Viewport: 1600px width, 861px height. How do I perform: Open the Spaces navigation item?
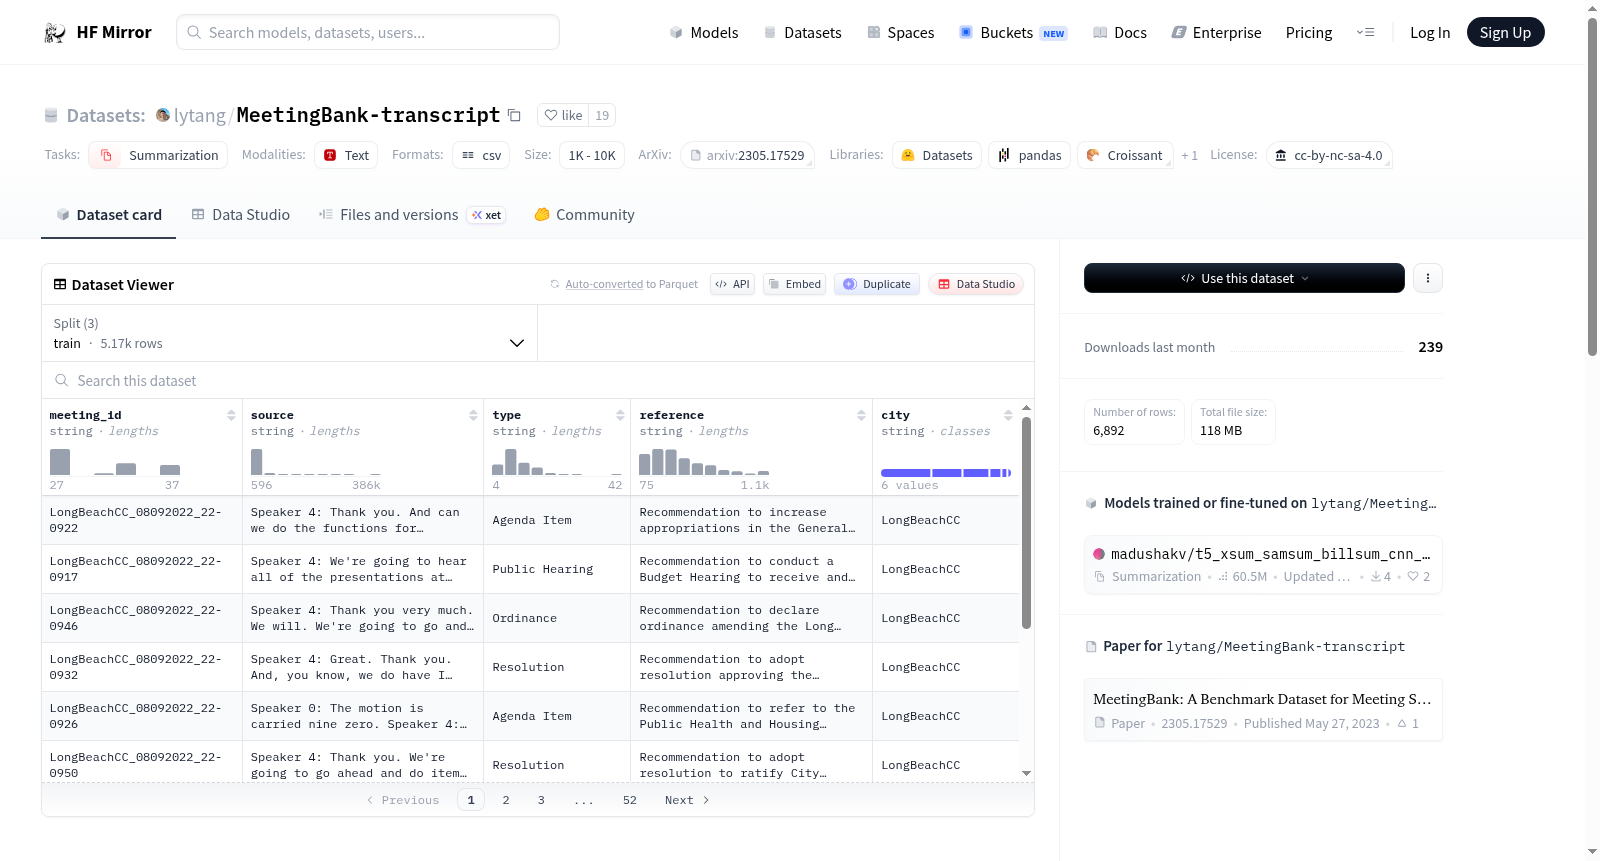[x=901, y=32]
